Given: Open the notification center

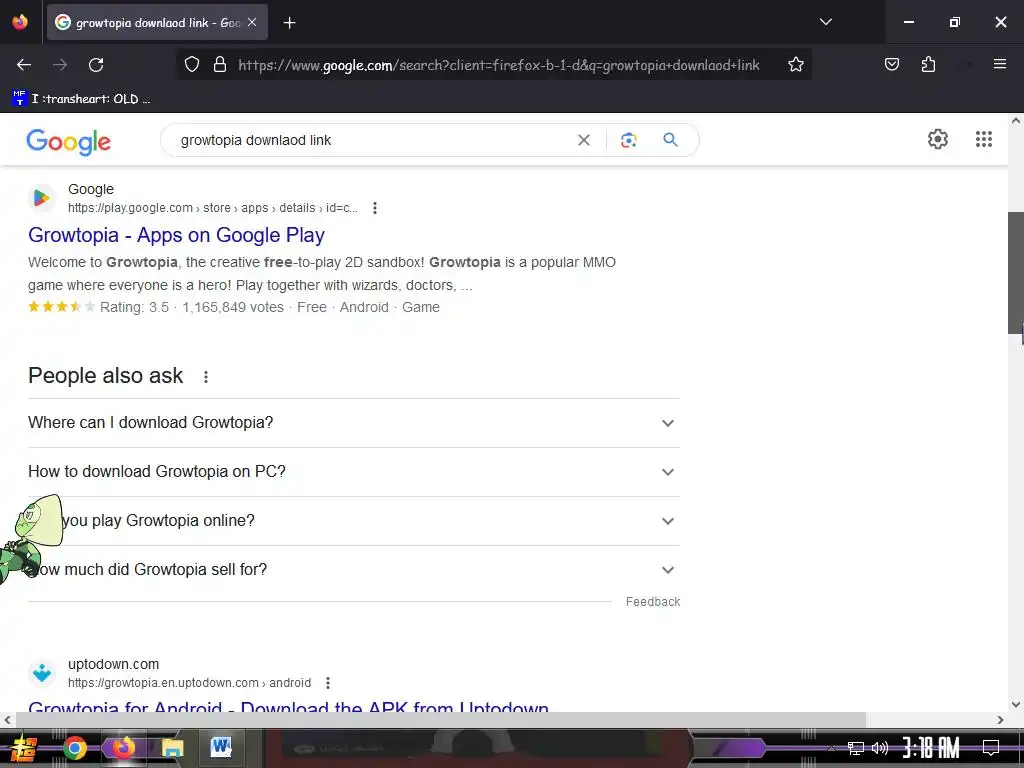Looking at the screenshot, I should [x=991, y=748].
